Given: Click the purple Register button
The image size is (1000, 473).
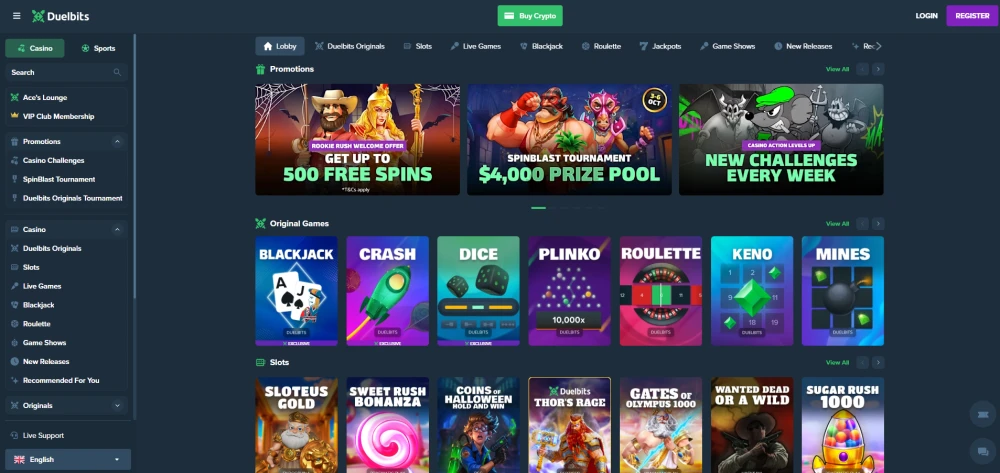Looking at the screenshot, I should (972, 16).
